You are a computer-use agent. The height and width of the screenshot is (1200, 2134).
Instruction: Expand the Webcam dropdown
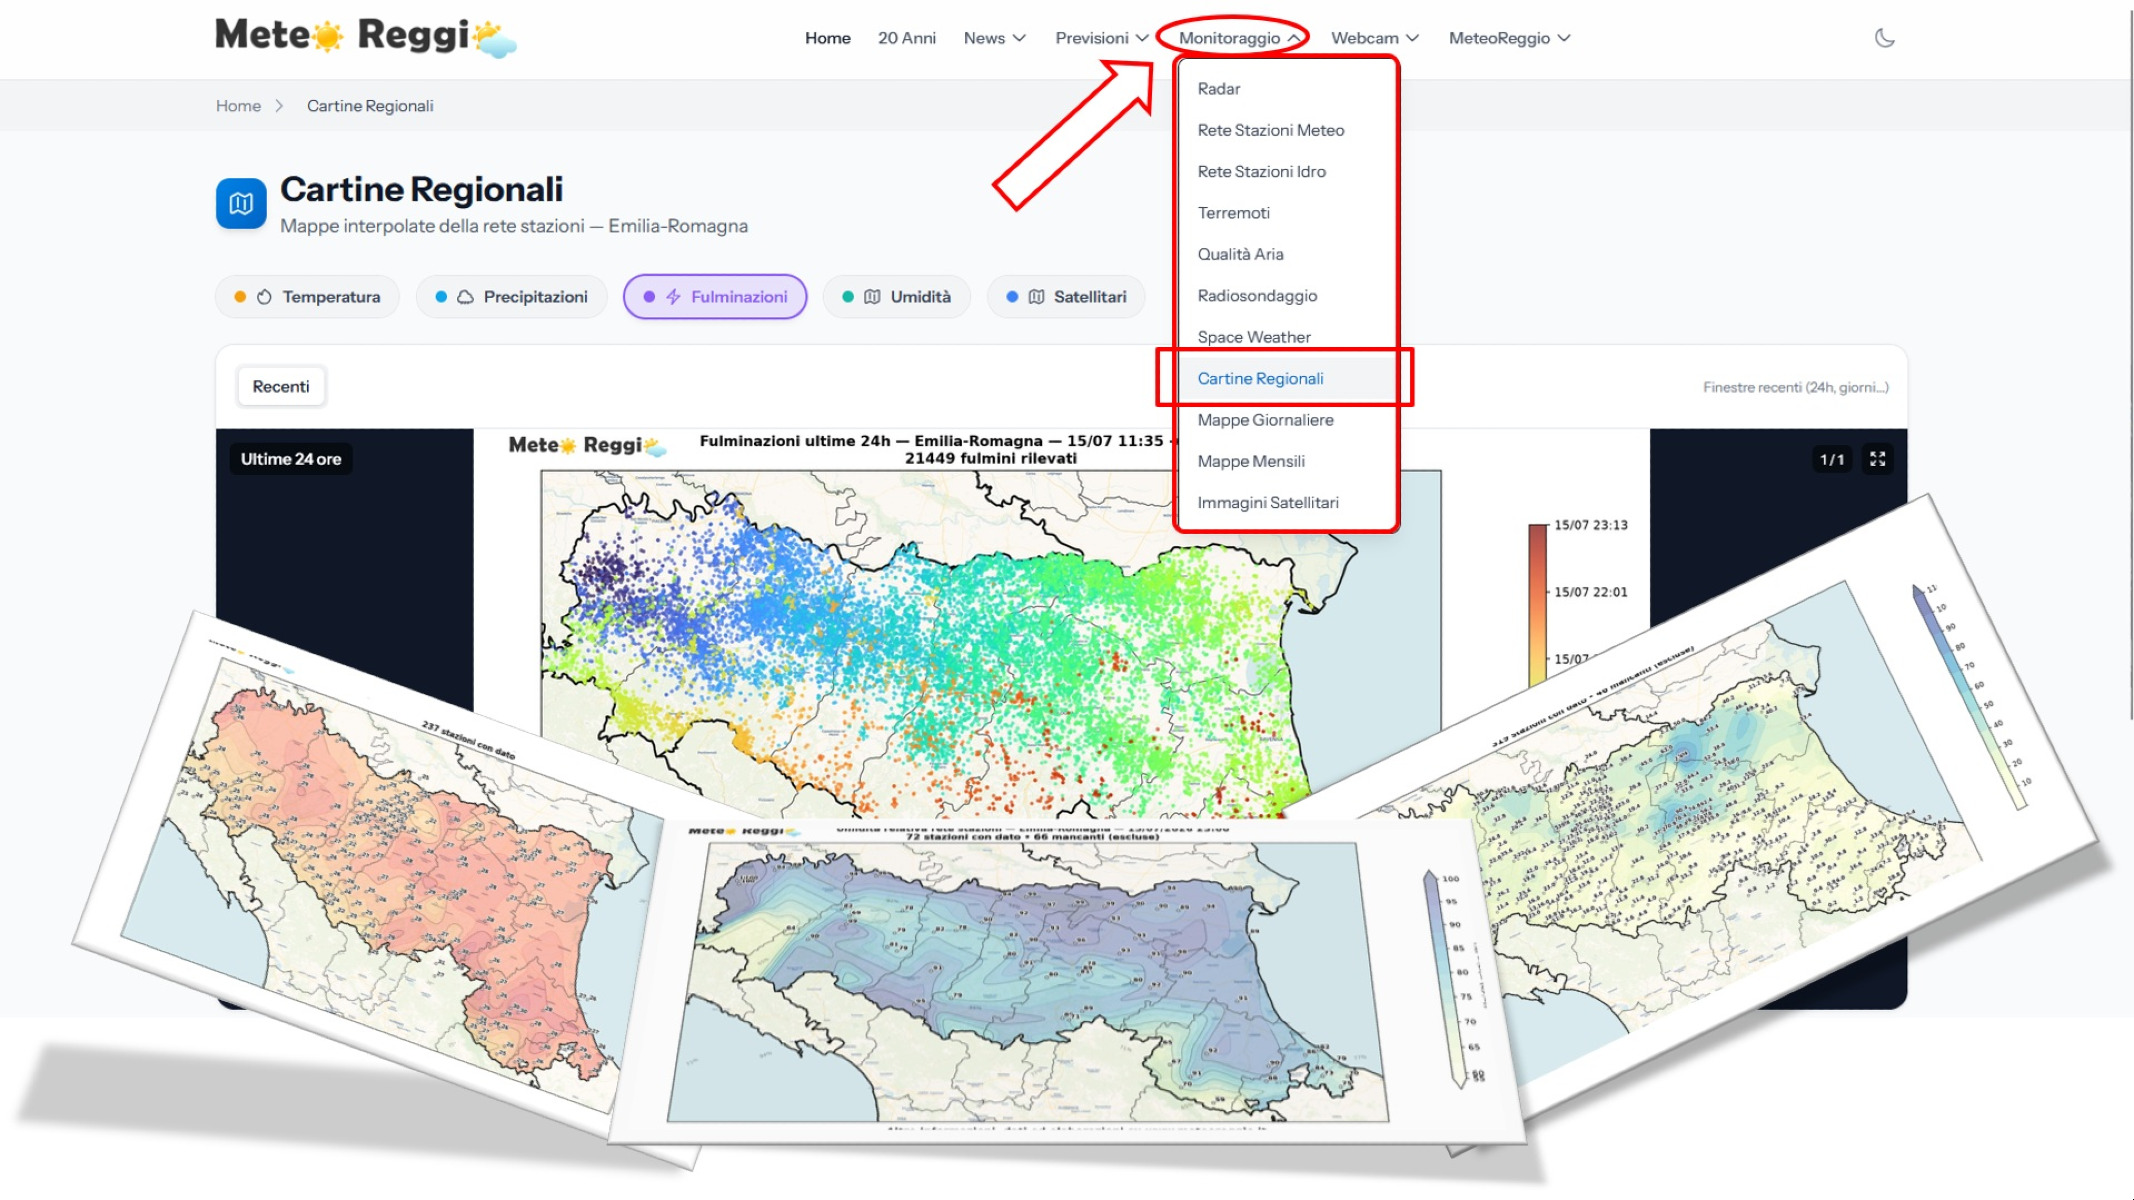pyautogui.click(x=1375, y=38)
